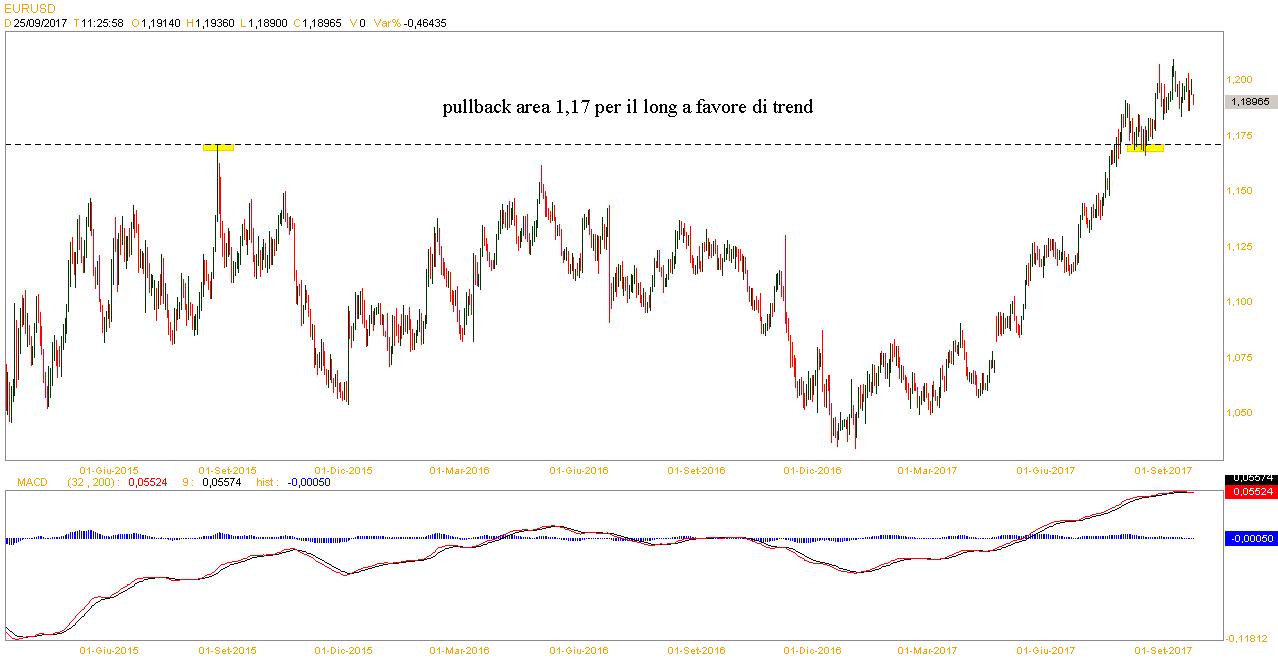Click 01-Dic-2016 on the MACD panel bottom axis
The width and height of the screenshot is (1278, 668).
811,650
